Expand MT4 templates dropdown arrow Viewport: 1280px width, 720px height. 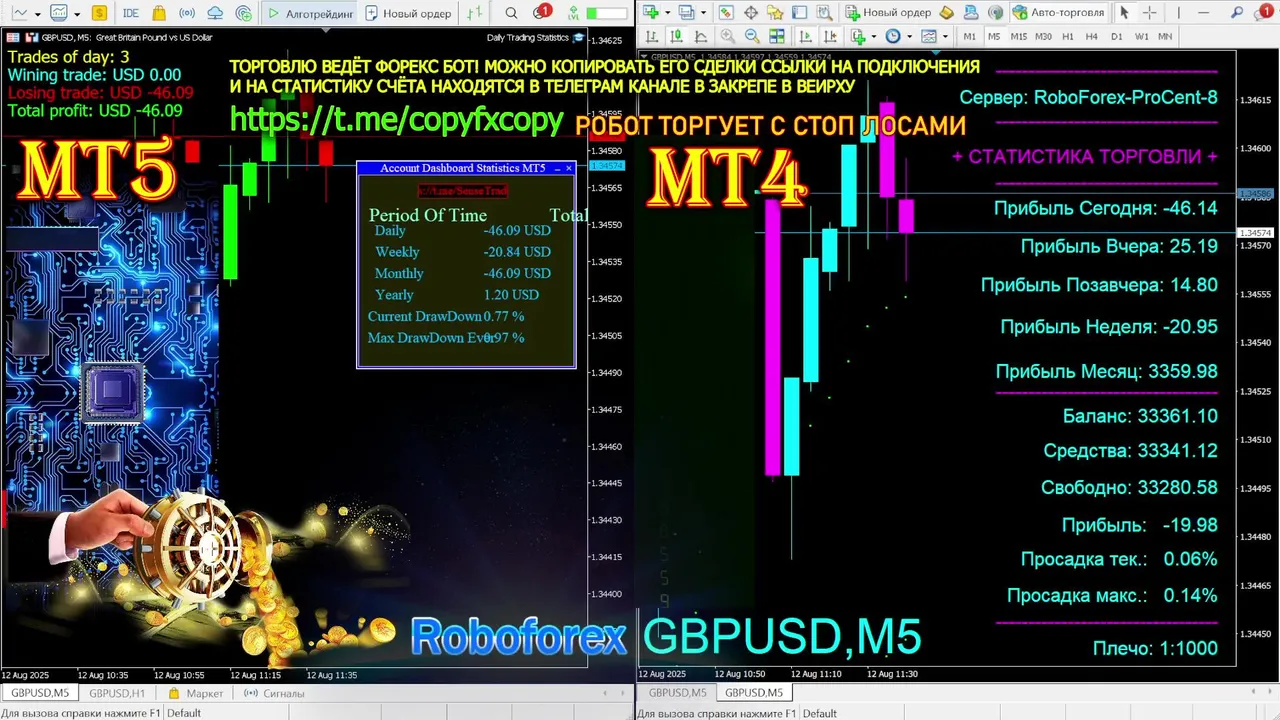pyautogui.click(x=945, y=36)
